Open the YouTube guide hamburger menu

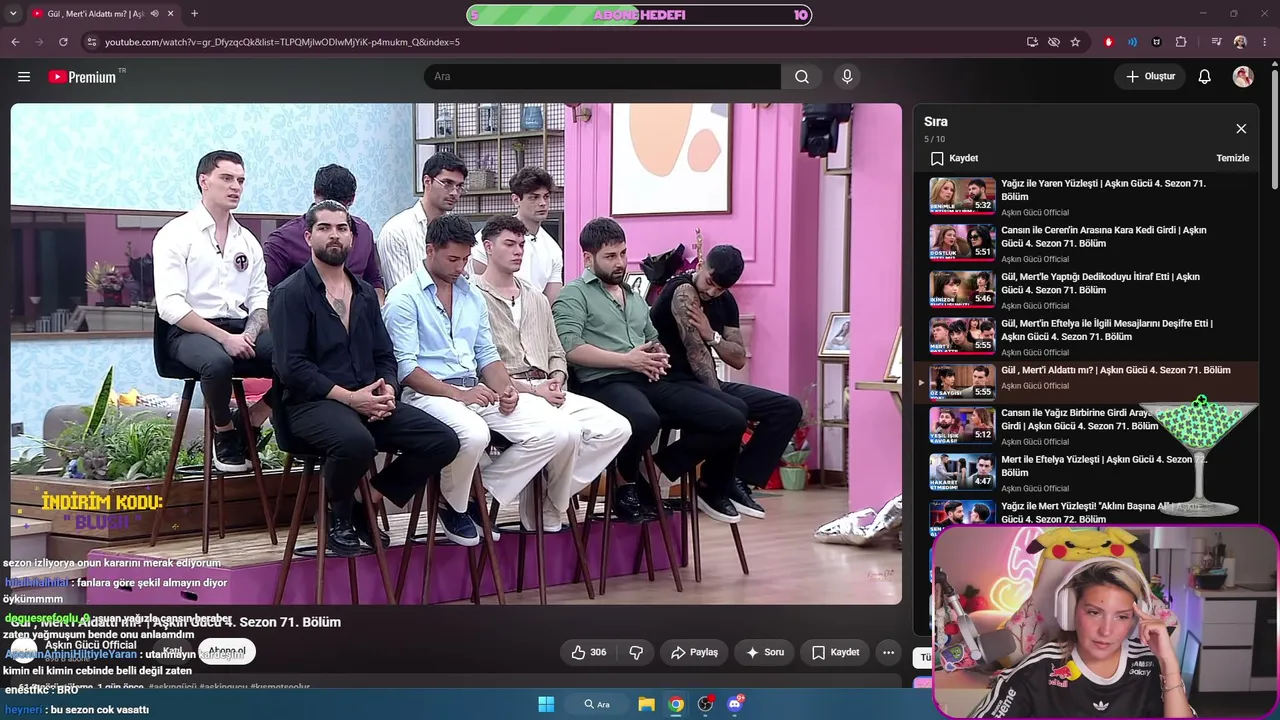point(24,77)
